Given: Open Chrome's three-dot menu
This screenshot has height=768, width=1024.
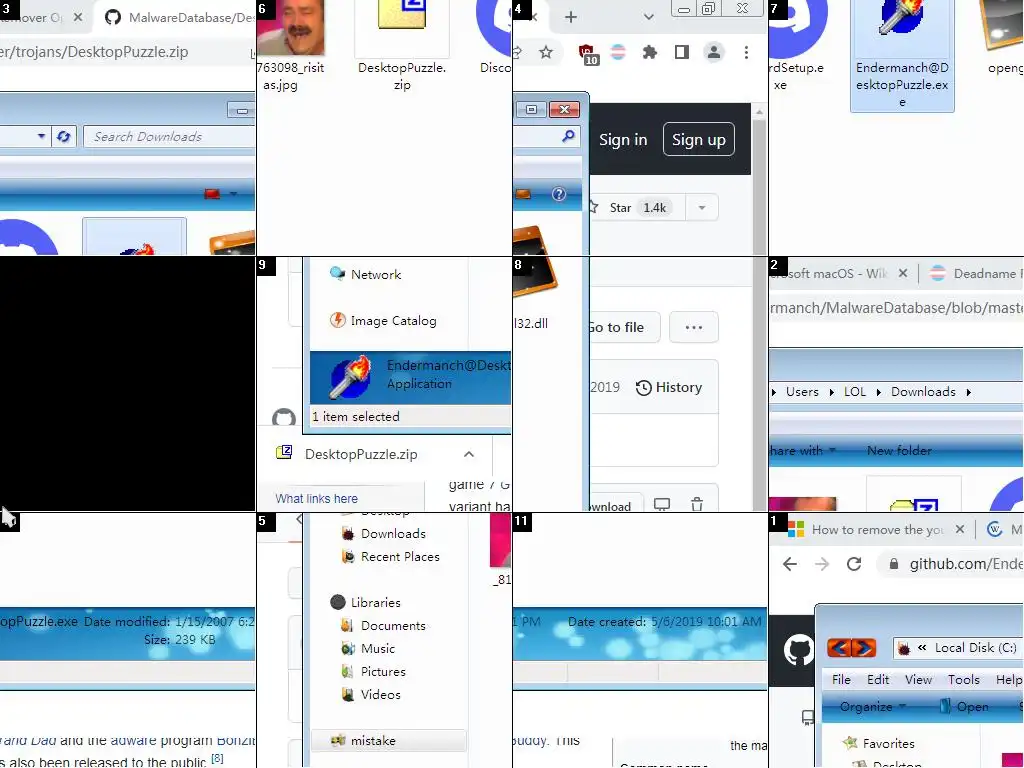Looking at the screenshot, I should pos(746,52).
